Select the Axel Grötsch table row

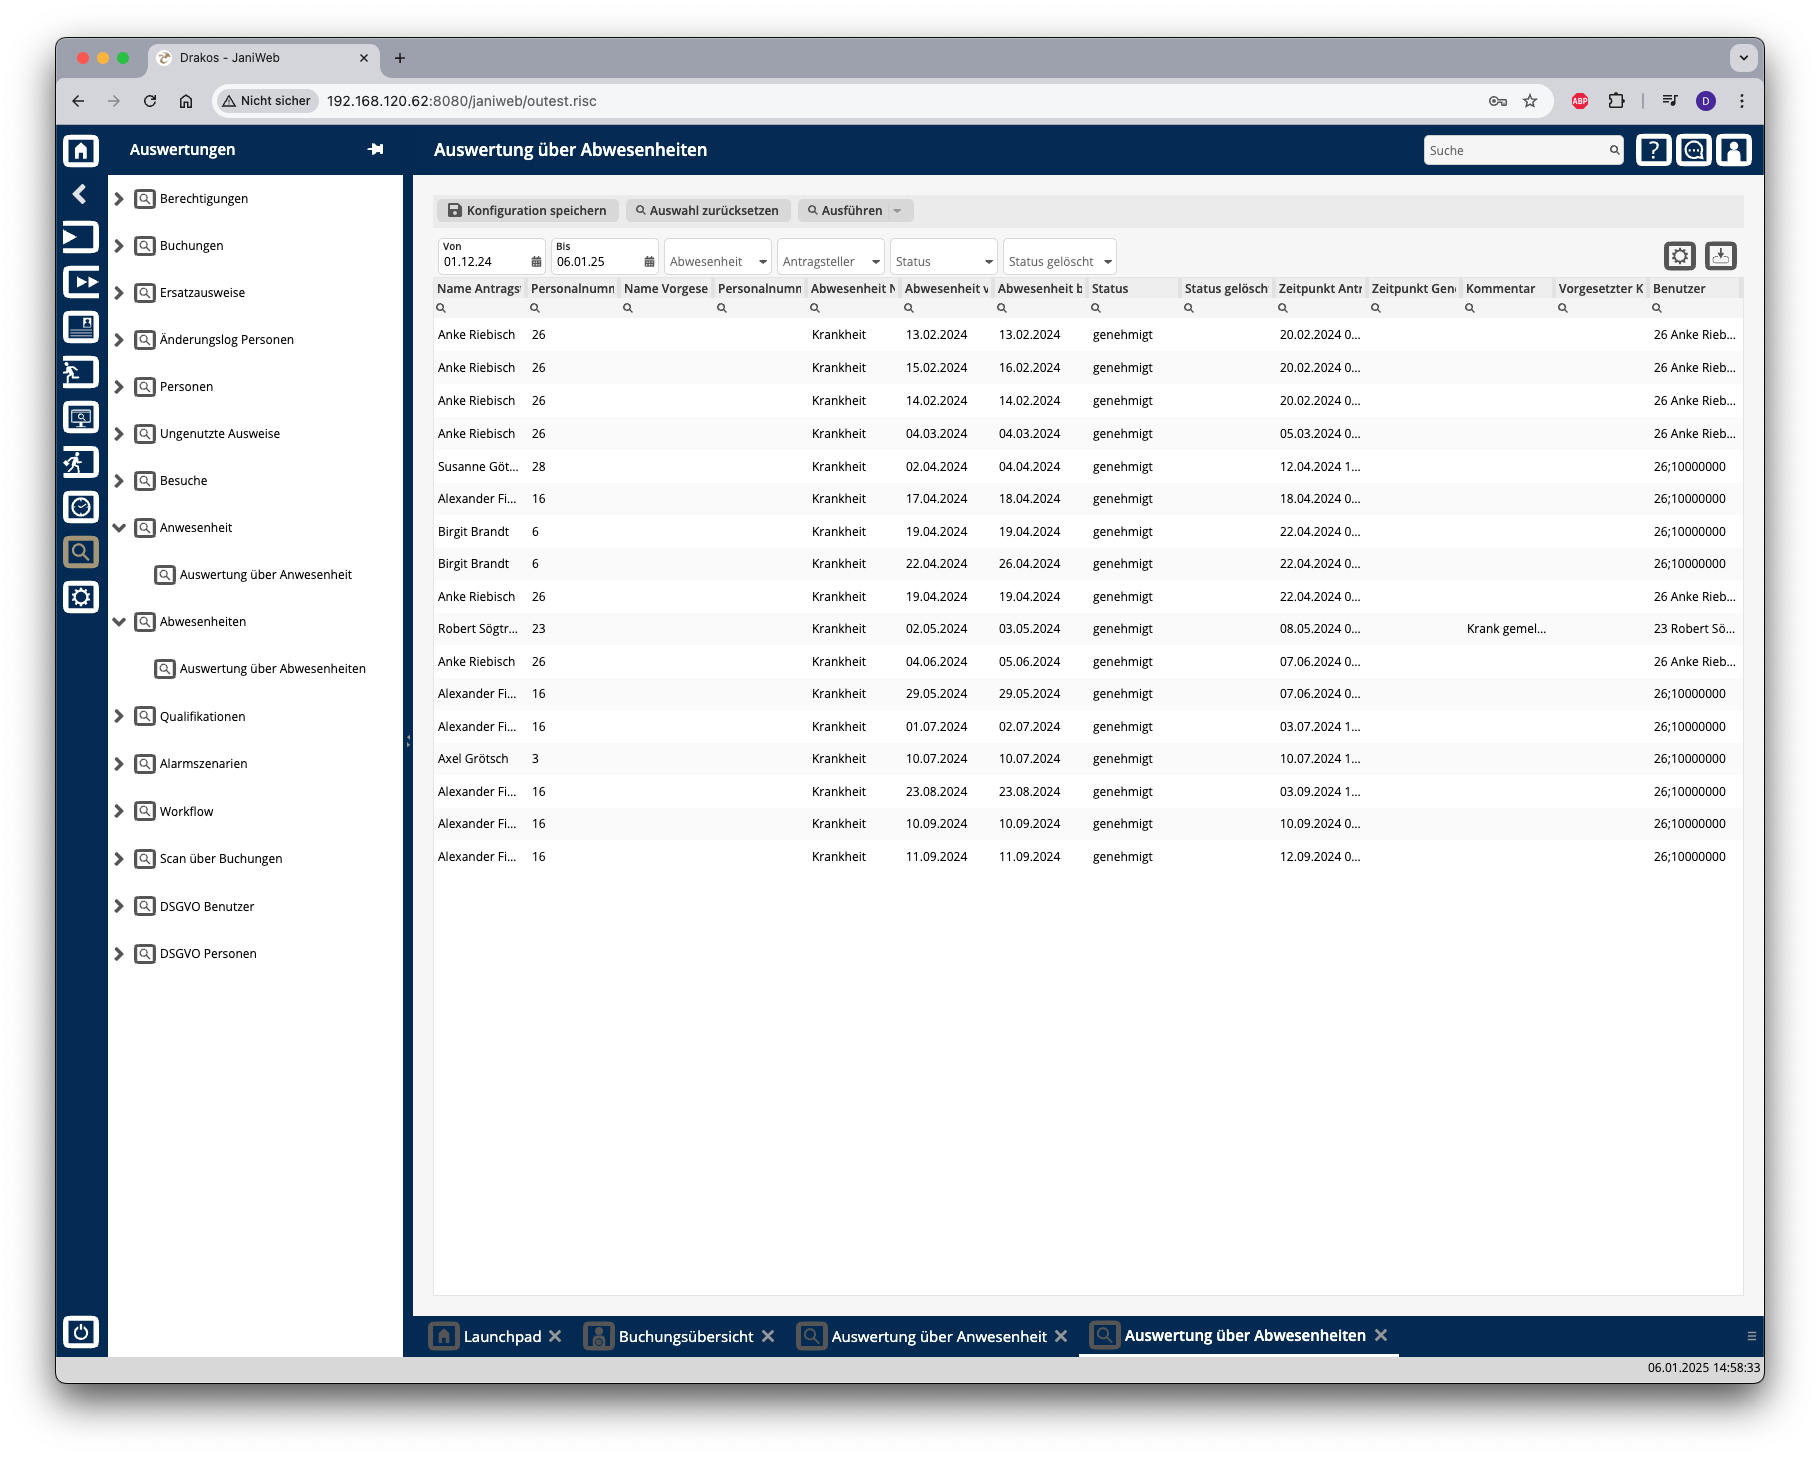pyautogui.click(x=1088, y=758)
